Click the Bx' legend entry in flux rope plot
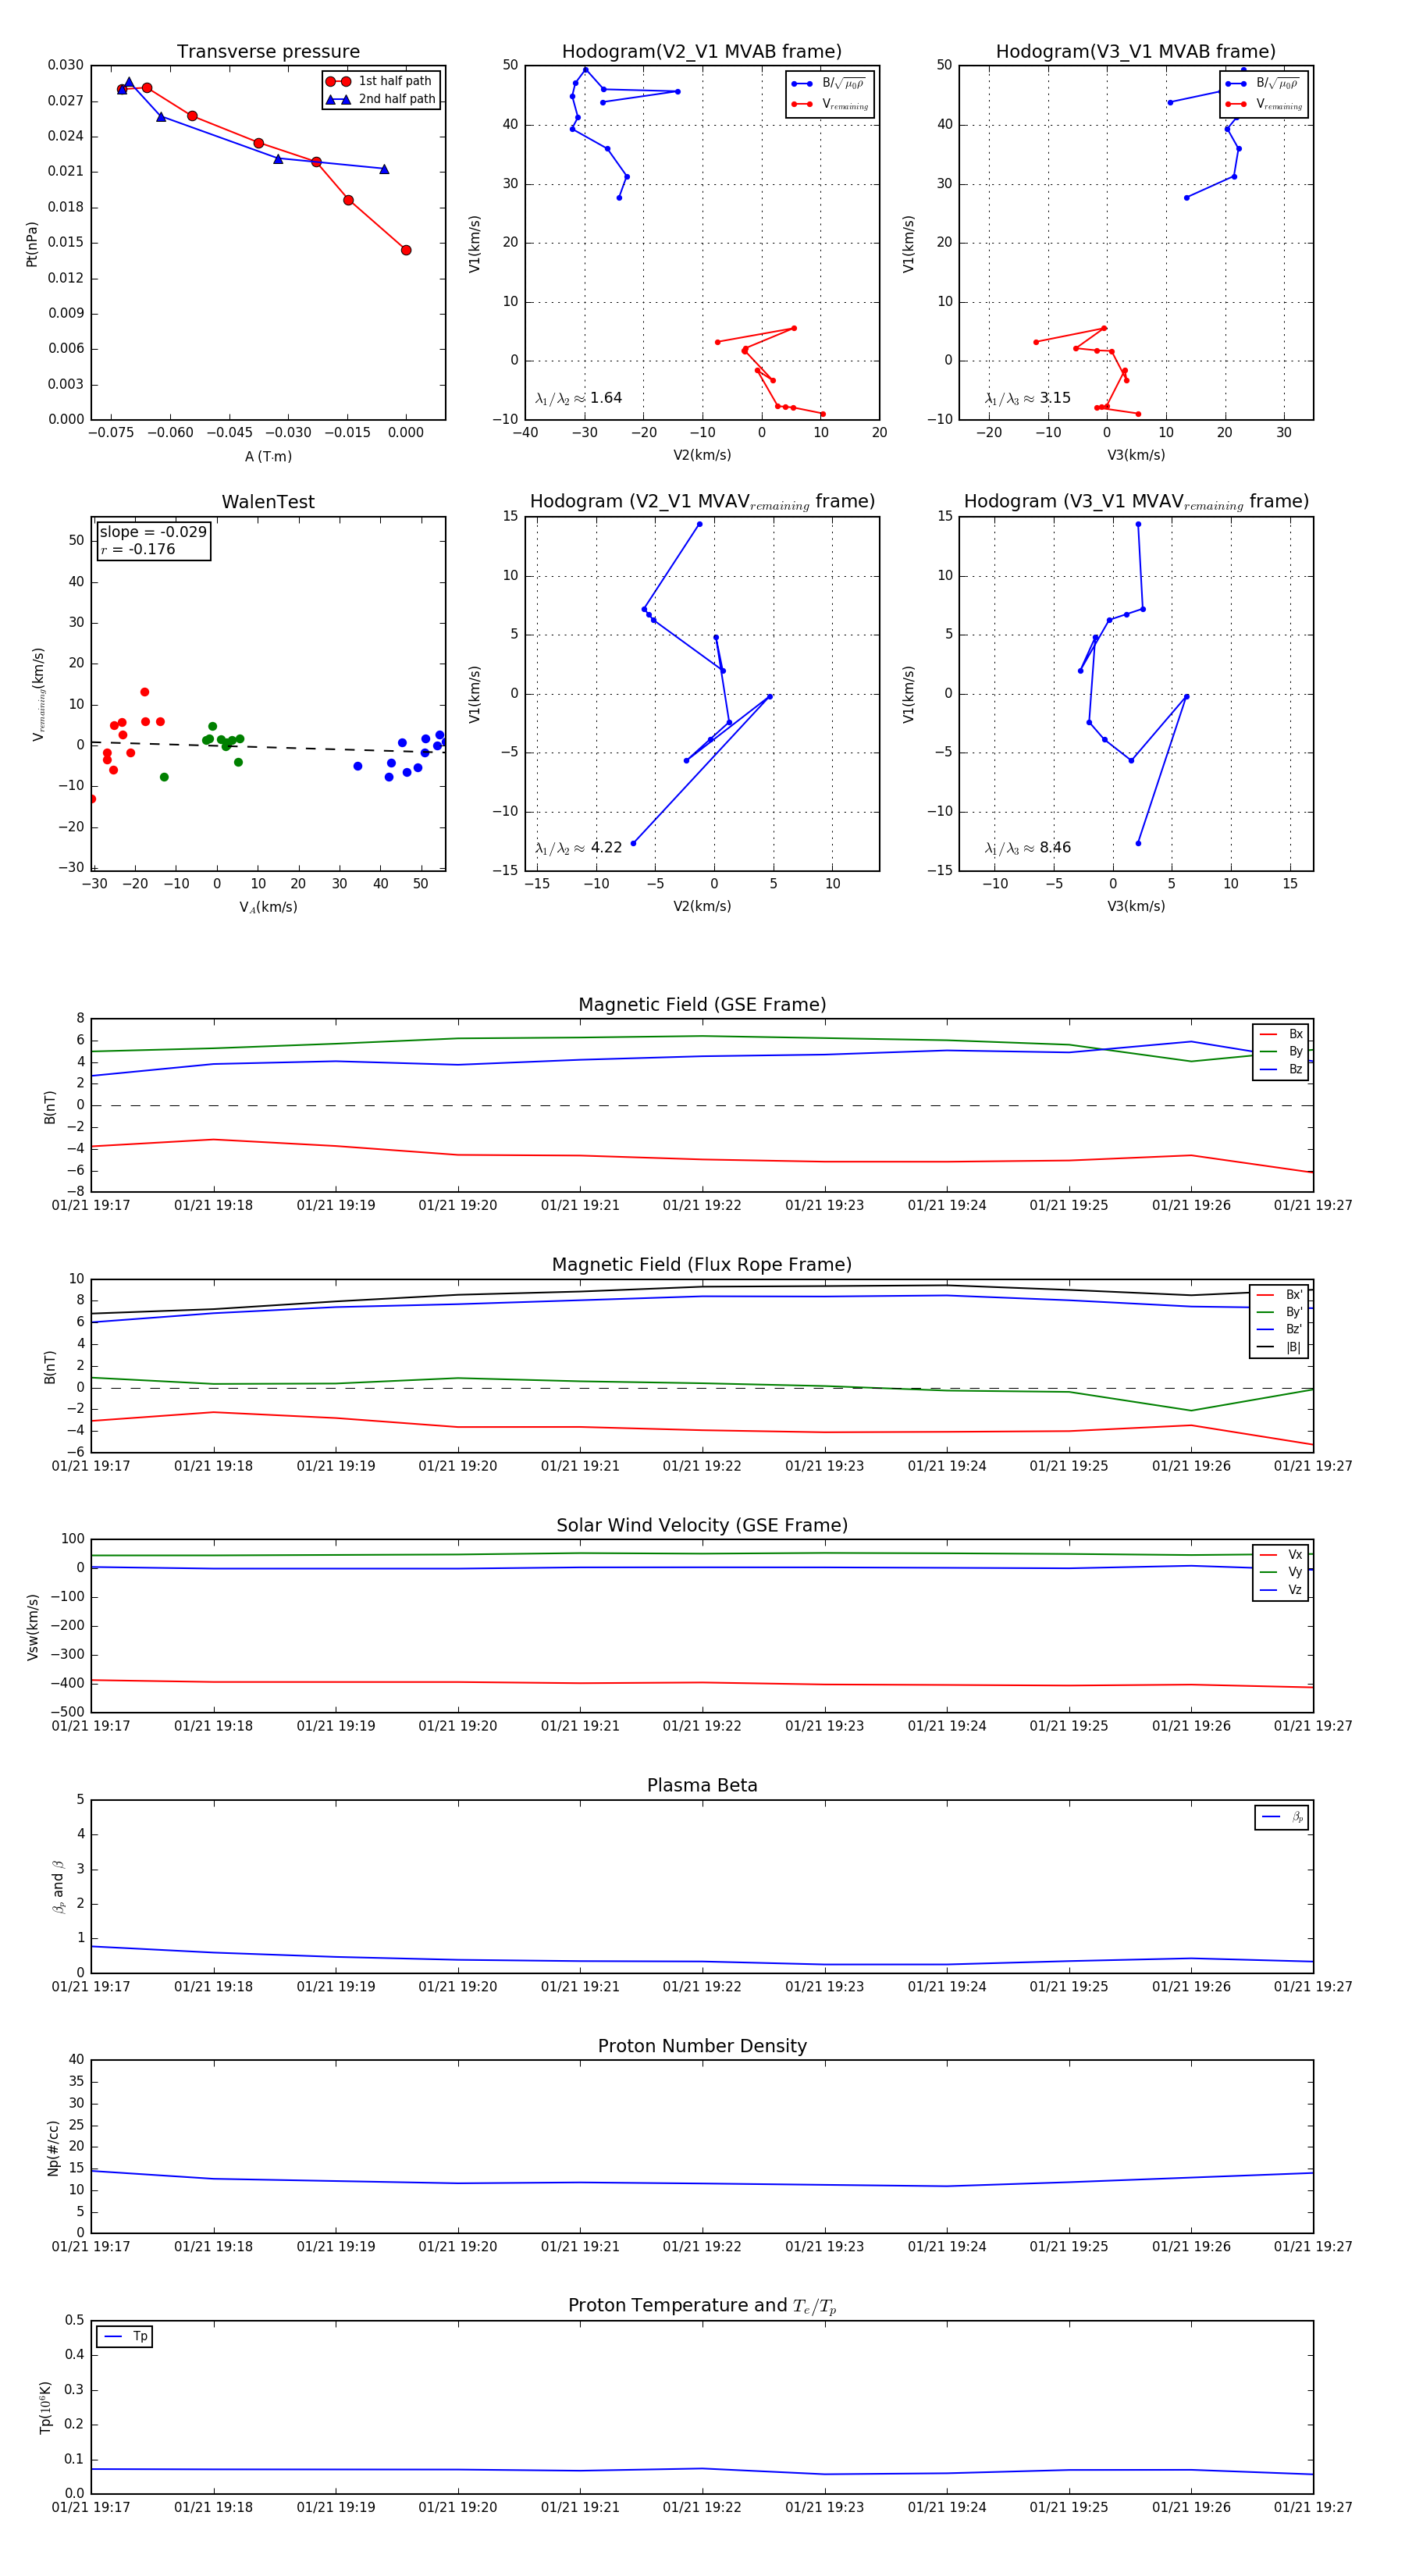This screenshot has height=2576, width=1405. [x=1279, y=1294]
